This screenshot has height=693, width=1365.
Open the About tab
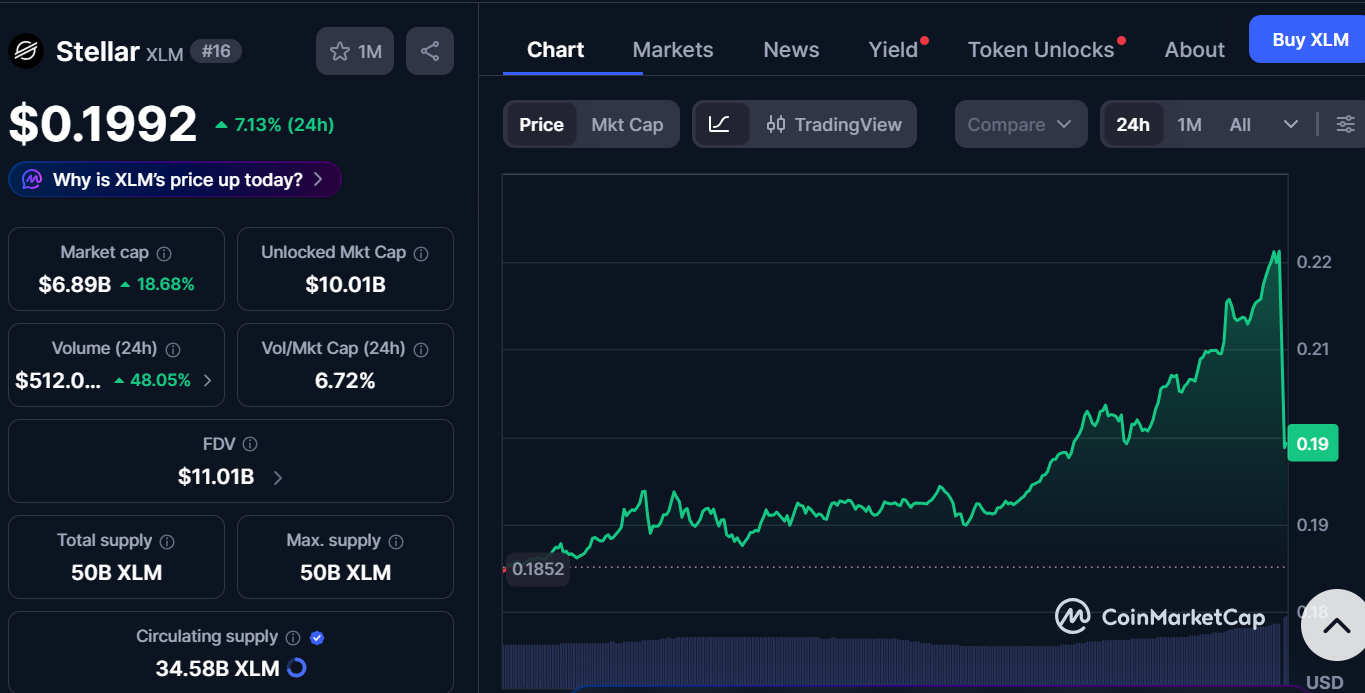coord(1194,50)
